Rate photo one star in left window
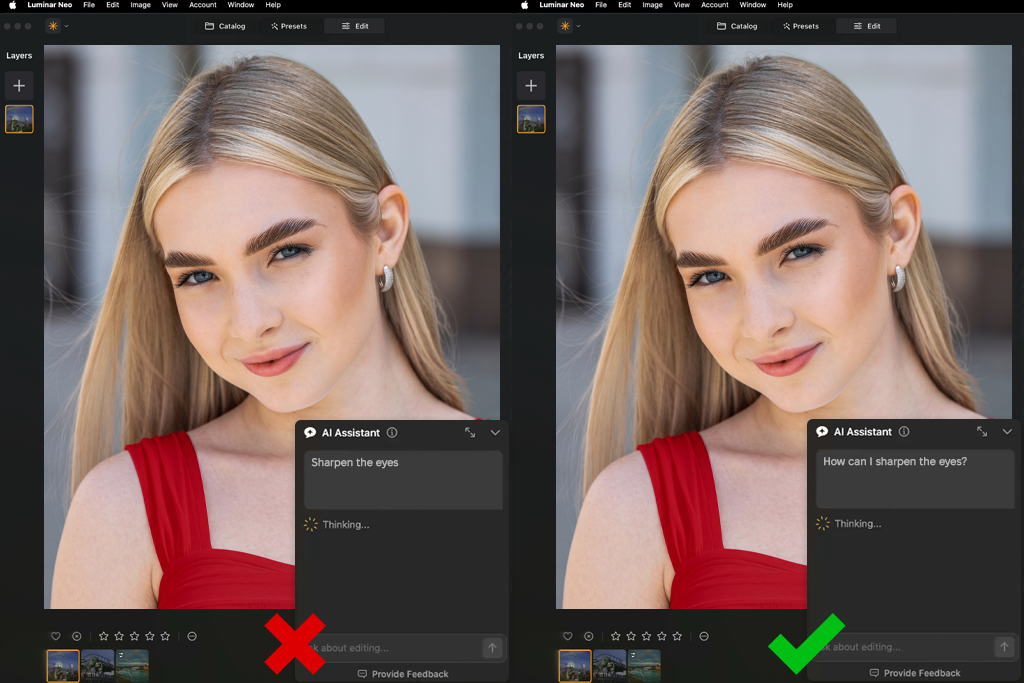The height and width of the screenshot is (683, 1024). pyautogui.click(x=103, y=636)
